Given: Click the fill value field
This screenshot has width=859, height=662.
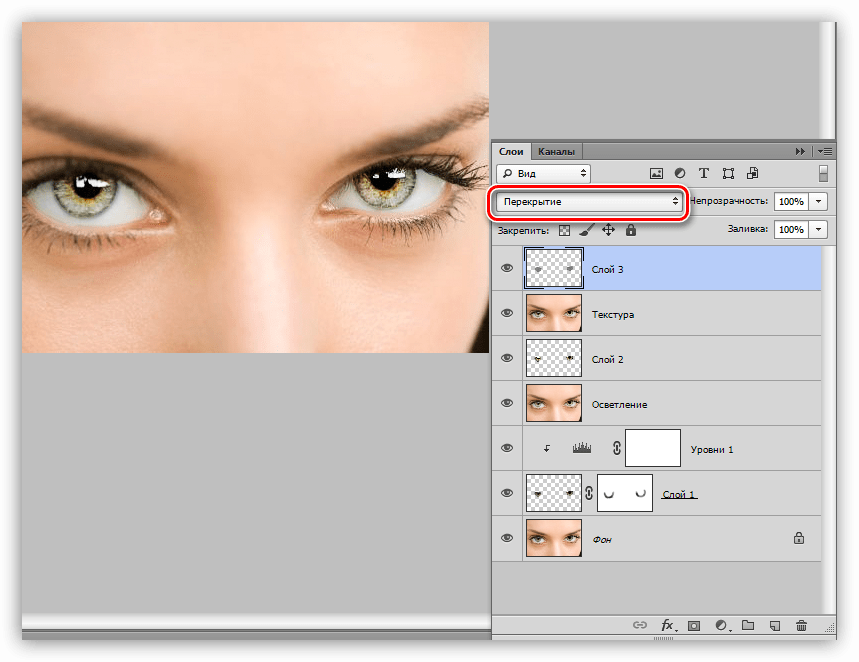Looking at the screenshot, I should (791, 230).
